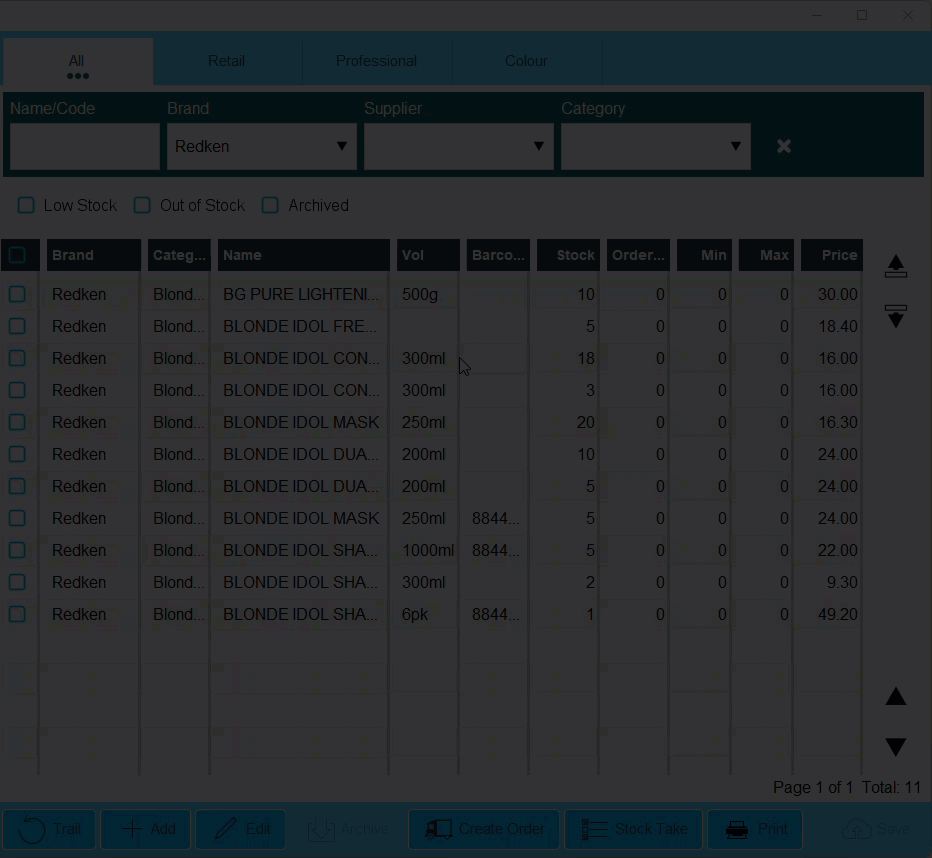Image resolution: width=932 pixels, height=858 pixels.
Task: Enable the Out of Stock filter
Action: click(x=142, y=206)
